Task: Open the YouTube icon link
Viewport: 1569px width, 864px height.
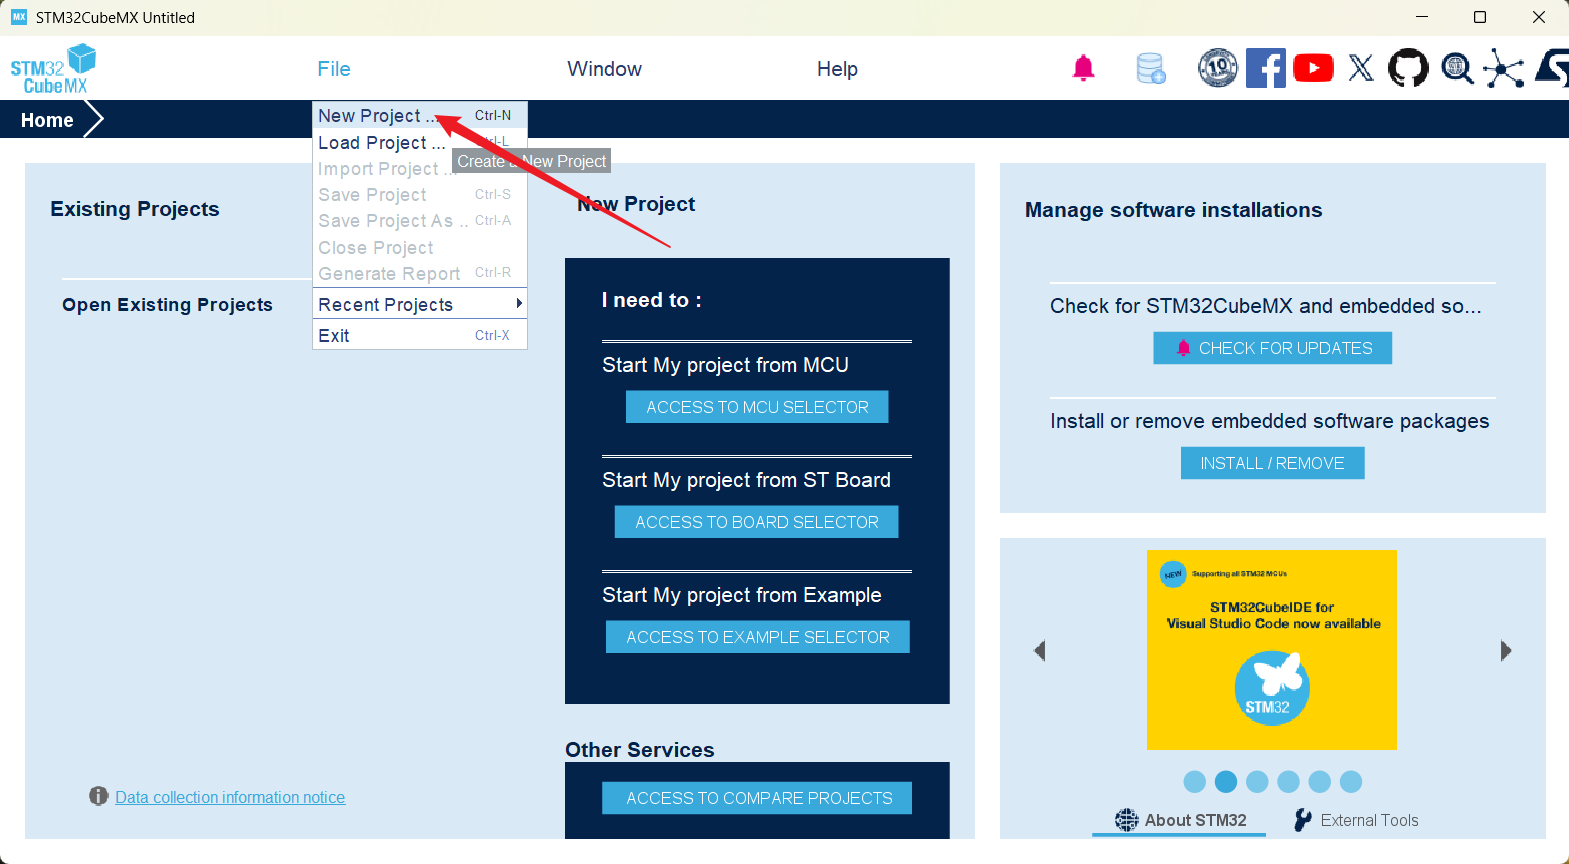Action: coord(1313,68)
